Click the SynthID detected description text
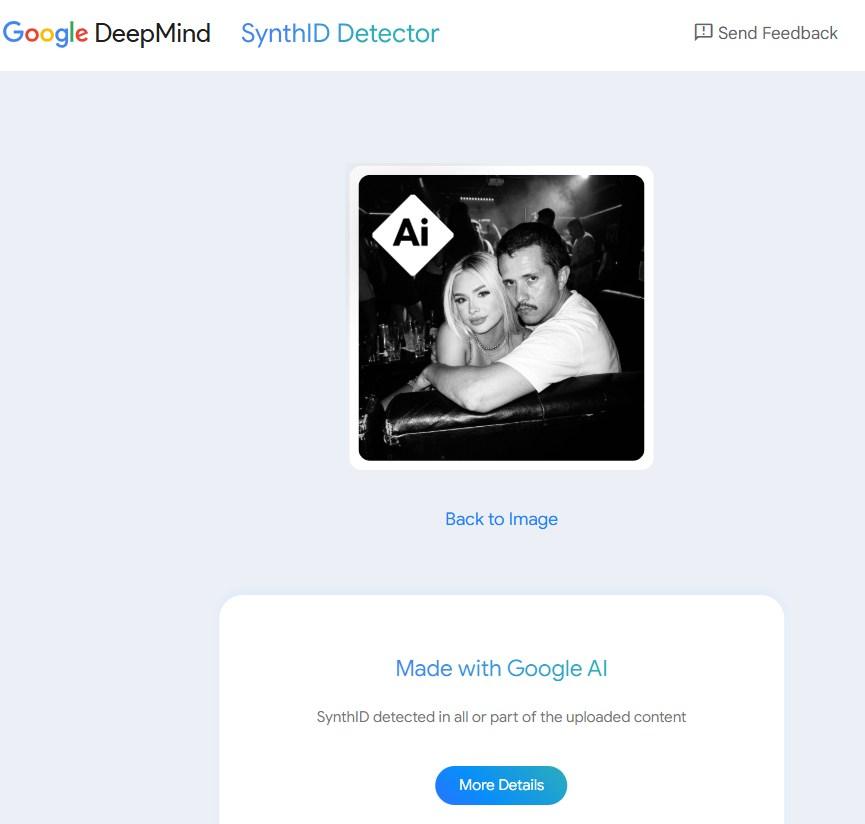This screenshot has width=865, height=824. [501, 717]
